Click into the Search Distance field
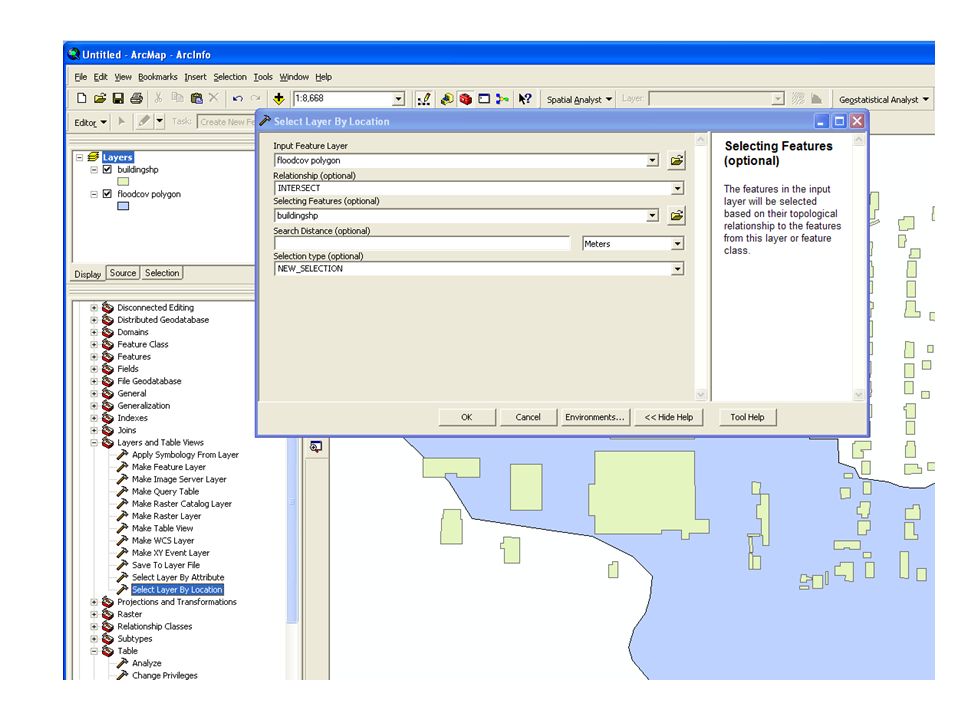The height and width of the screenshot is (720, 960). click(422, 244)
